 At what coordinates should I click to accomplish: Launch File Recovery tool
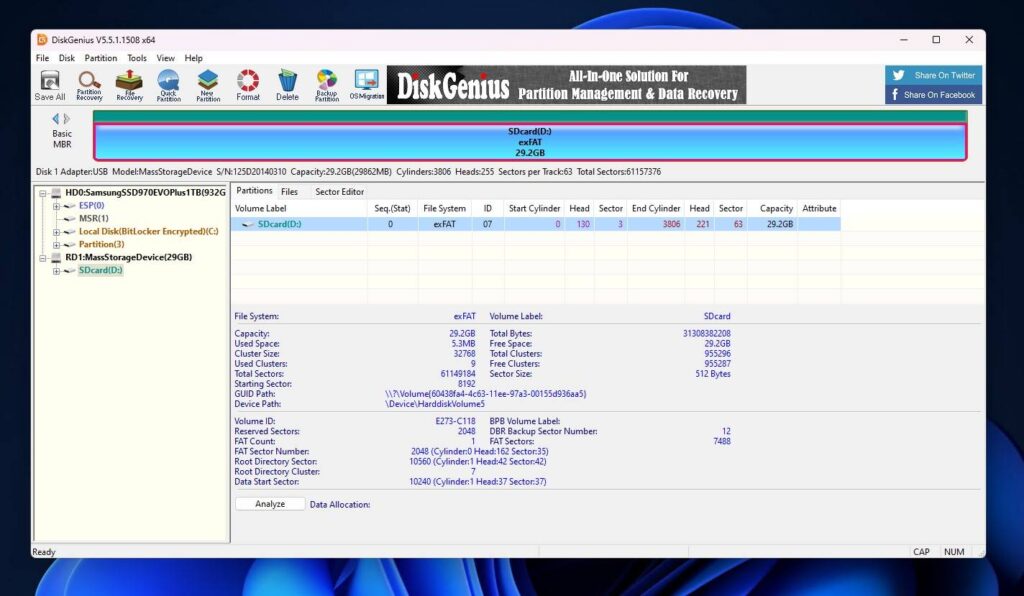click(129, 85)
